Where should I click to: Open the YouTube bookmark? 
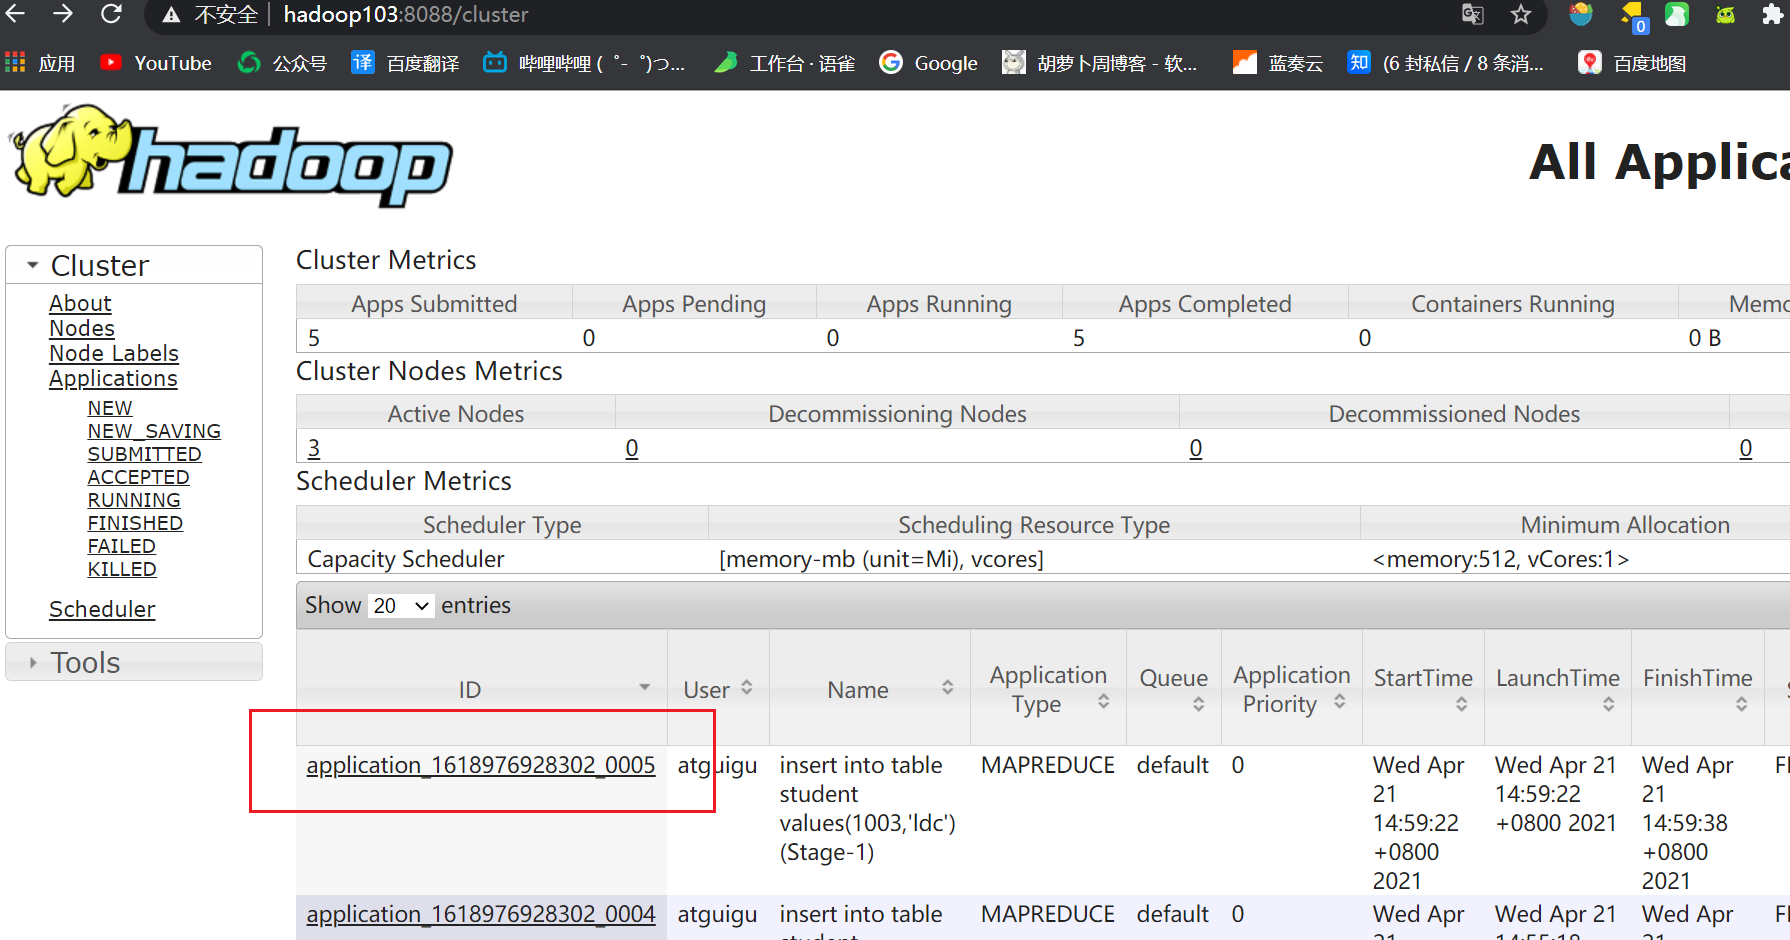coord(156,63)
